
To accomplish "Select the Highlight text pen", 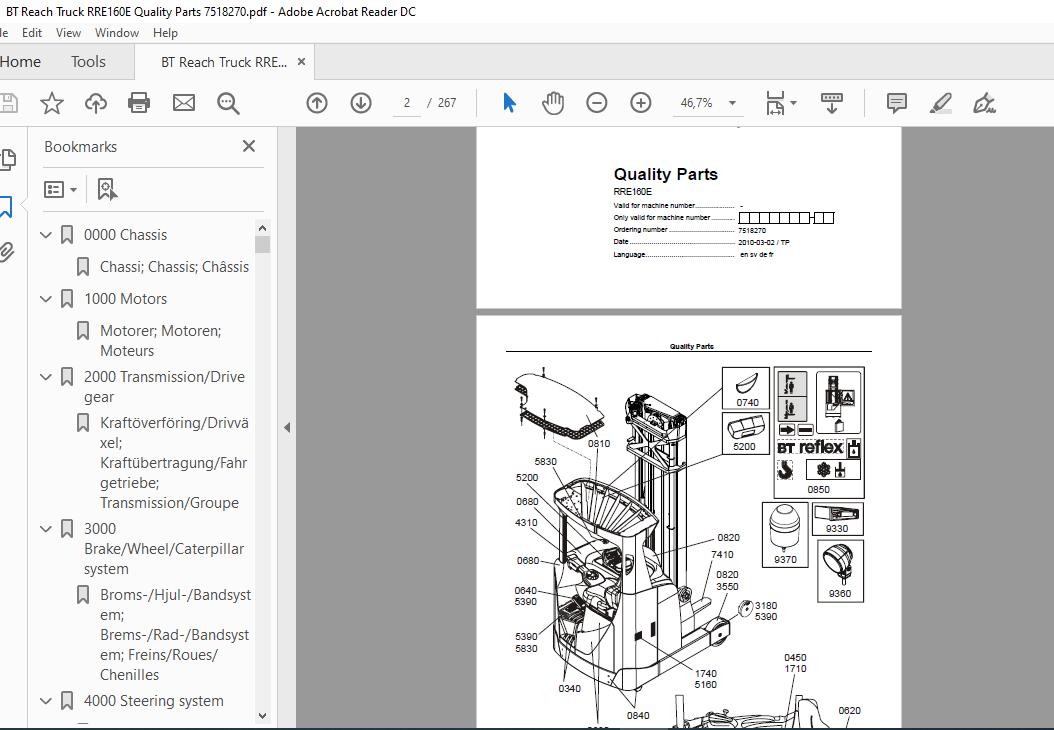I will 940,103.
